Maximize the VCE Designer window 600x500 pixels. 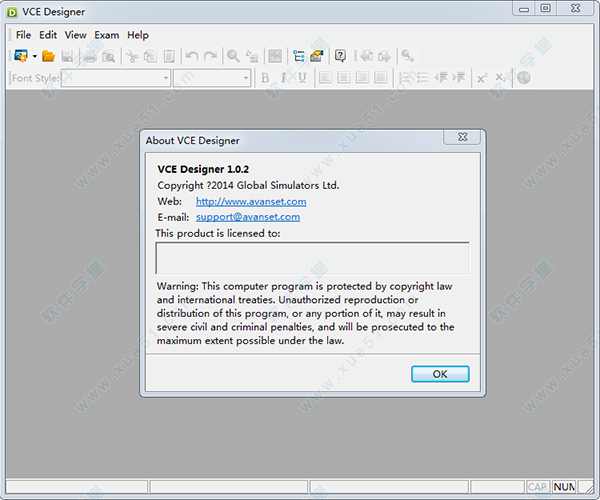point(546,8)
